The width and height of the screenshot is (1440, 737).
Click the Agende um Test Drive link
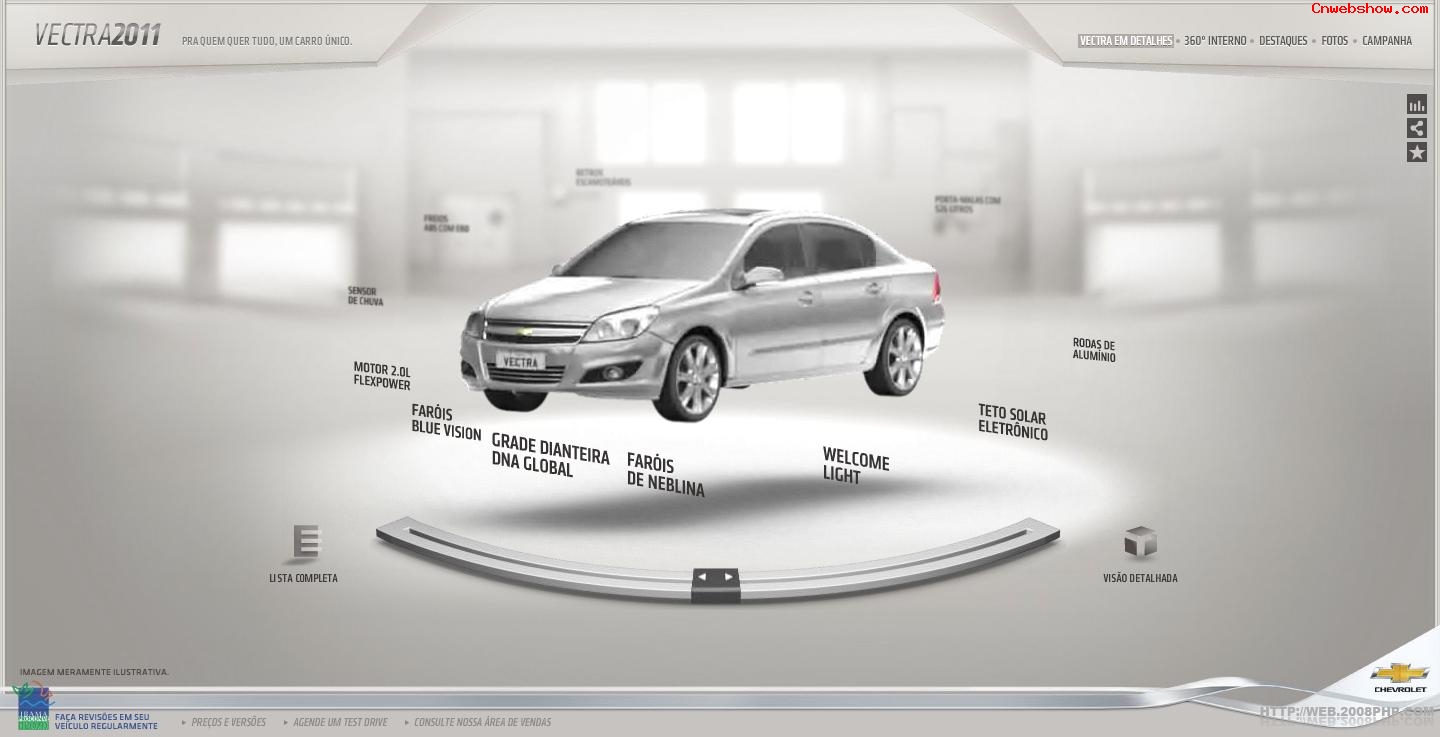click(339, 722)
